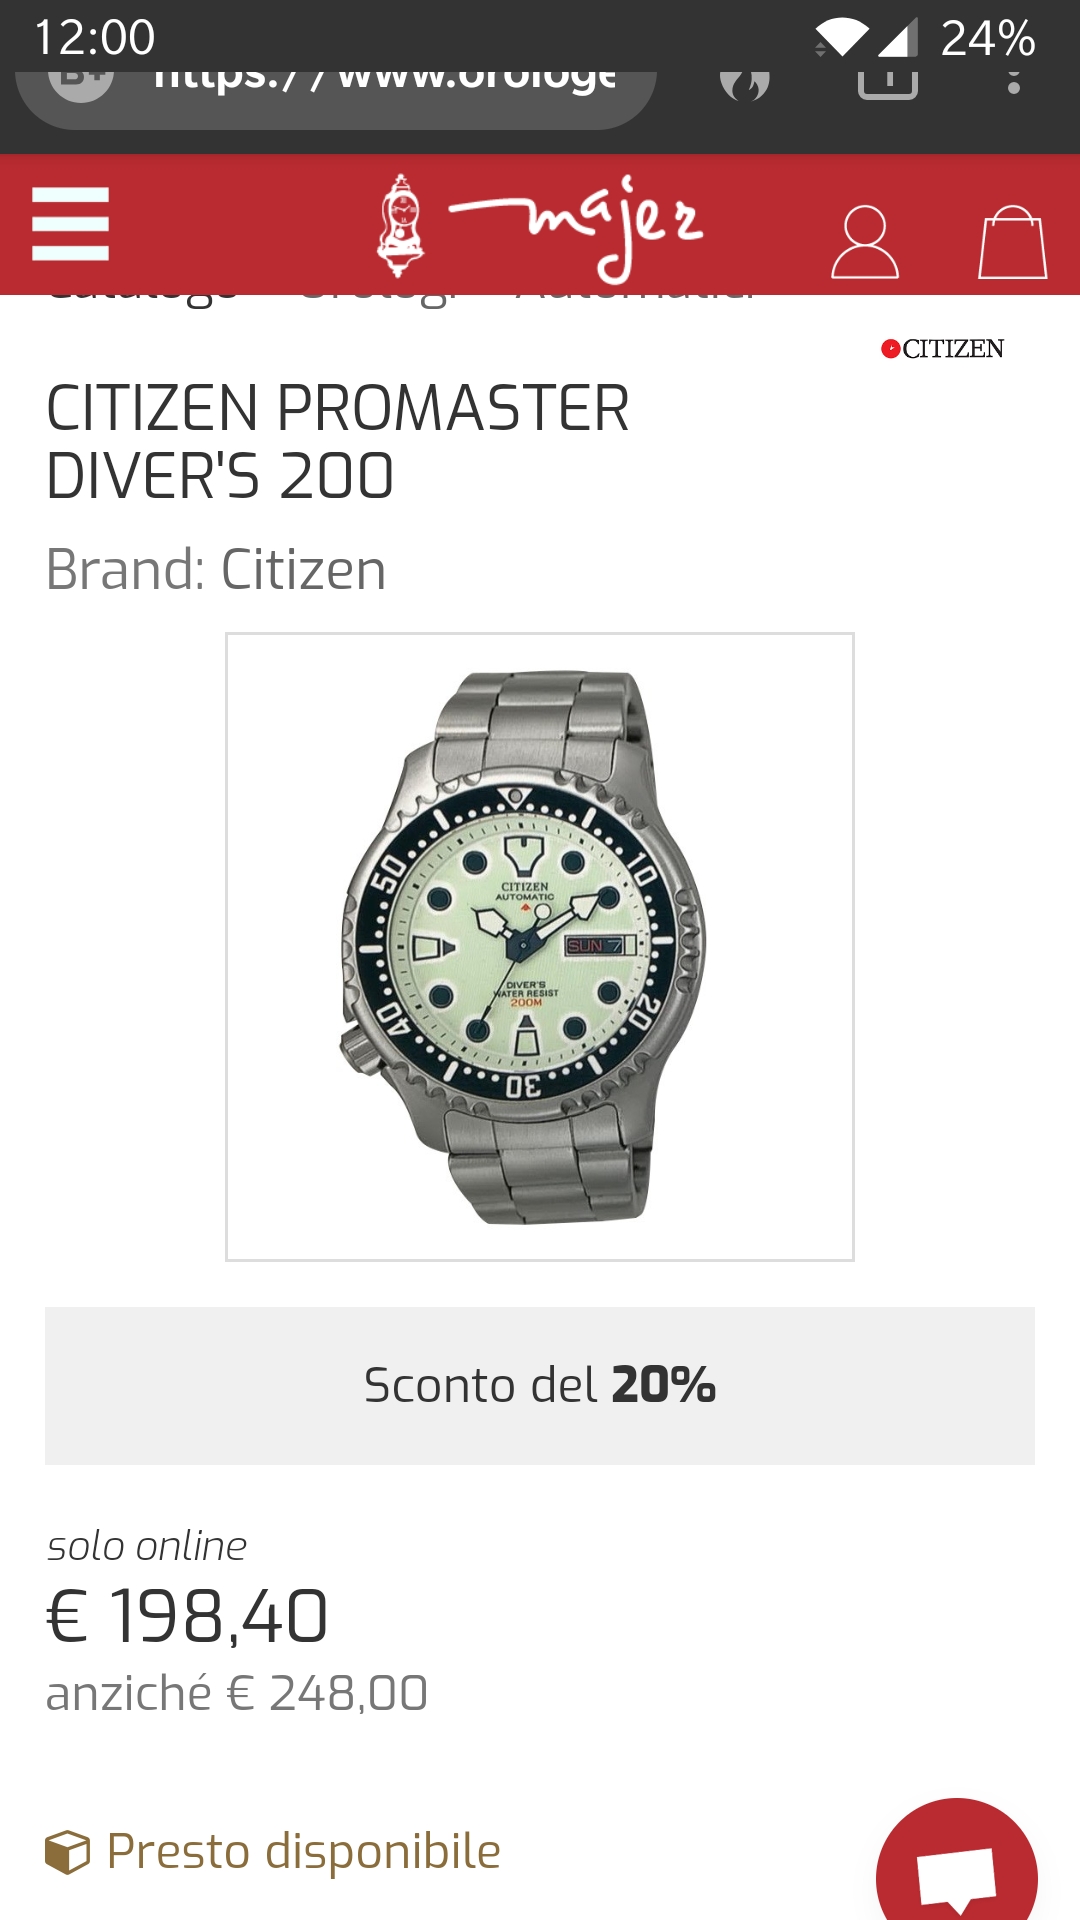Image resolution: width=1080 pixels, height=1920 pixels.
Task: Click the Brand: Citizen link
Action: coord(216,570)
